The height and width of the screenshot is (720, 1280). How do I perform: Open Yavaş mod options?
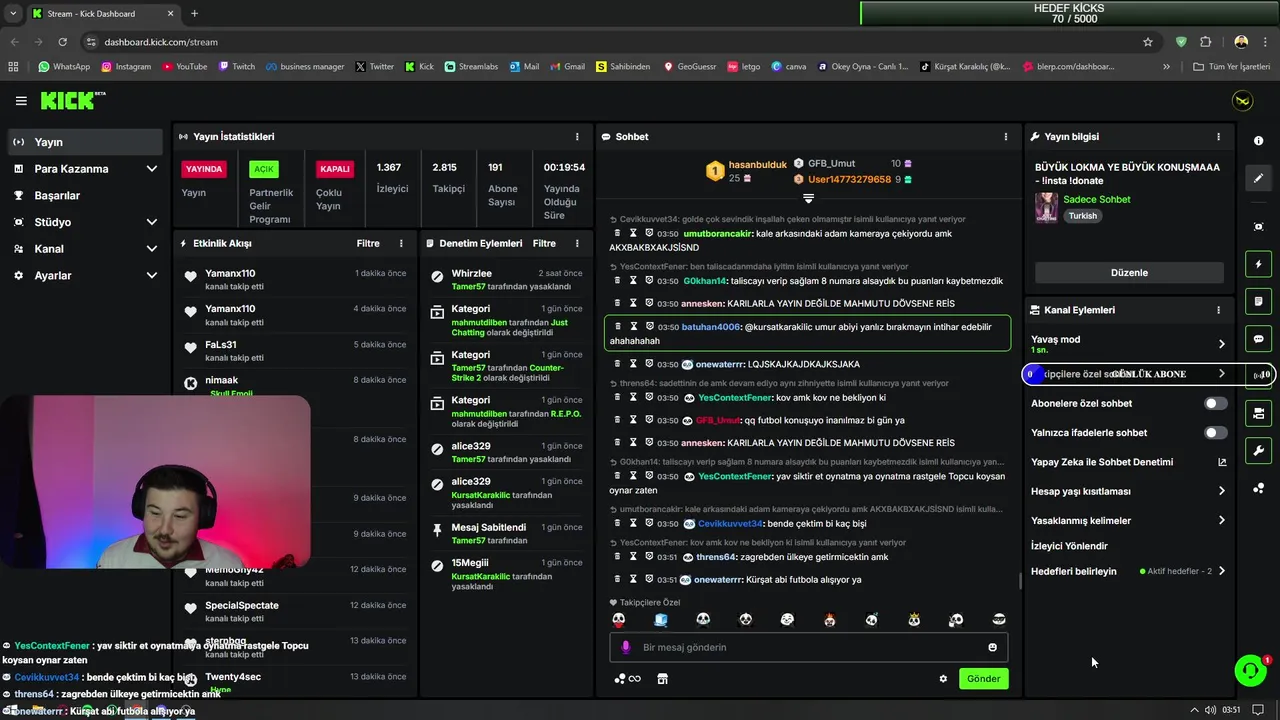[x=1128, y=344]
